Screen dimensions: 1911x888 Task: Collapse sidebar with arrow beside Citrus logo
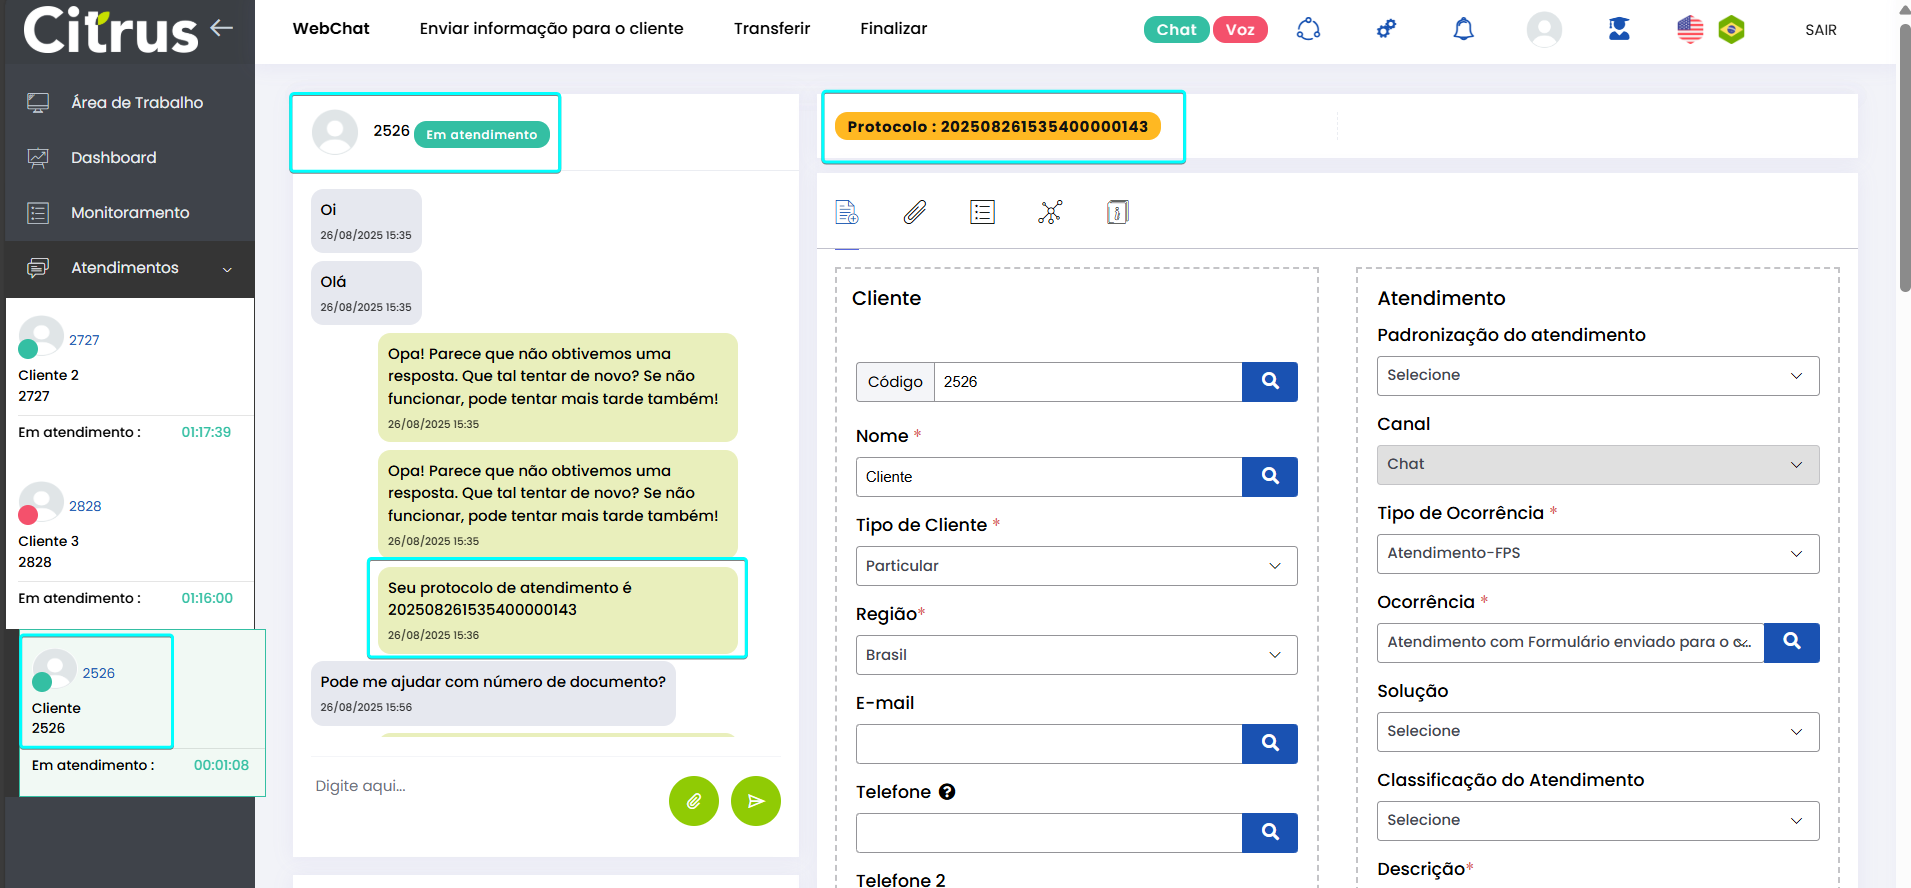tap(222, 28)
